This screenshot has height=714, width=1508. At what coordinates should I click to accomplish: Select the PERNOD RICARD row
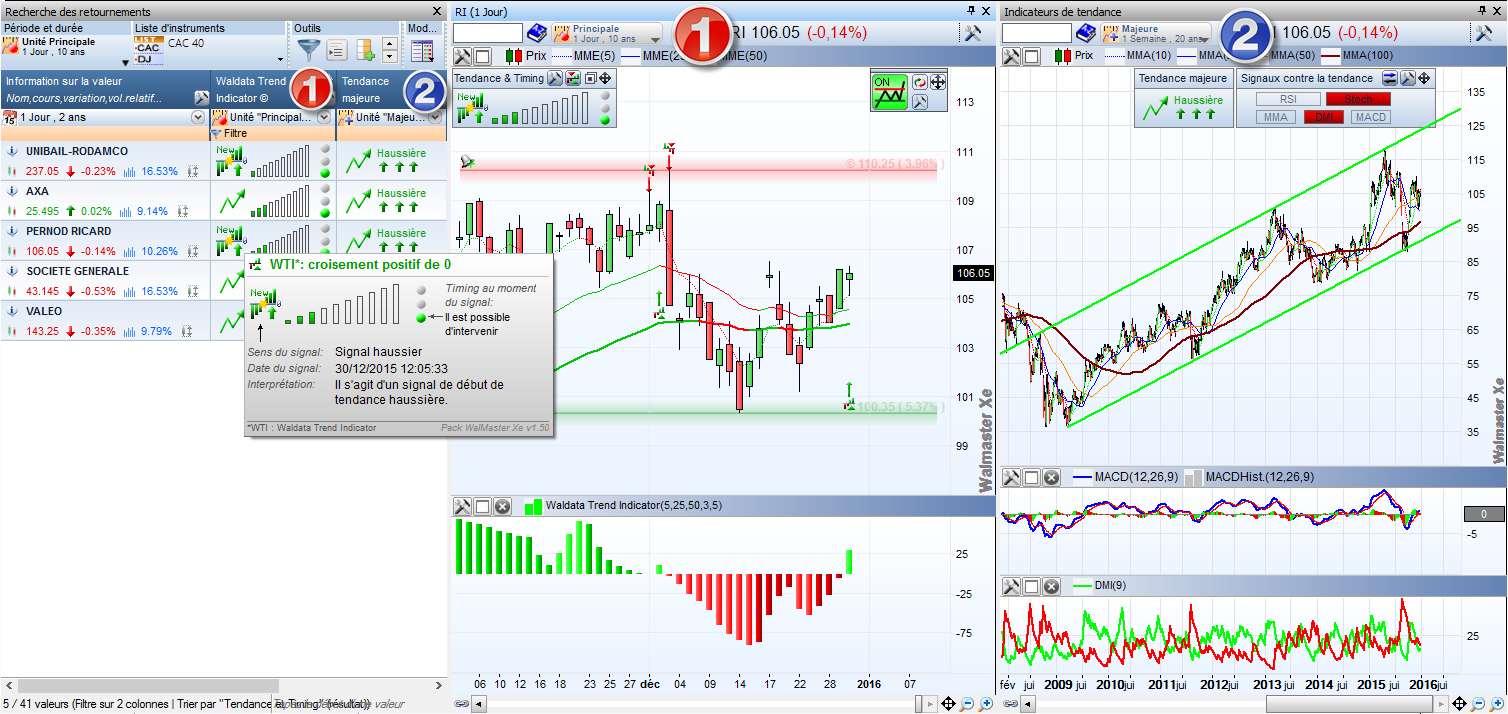pos(223,241)
